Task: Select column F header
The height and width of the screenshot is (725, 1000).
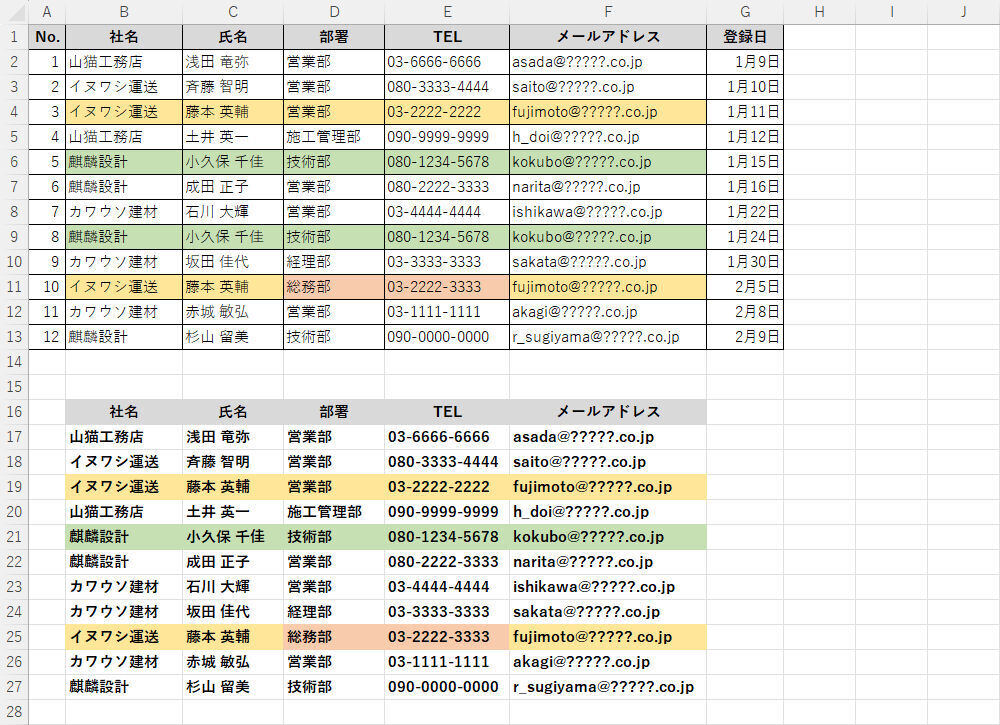Action: click(x=608, y=11)
